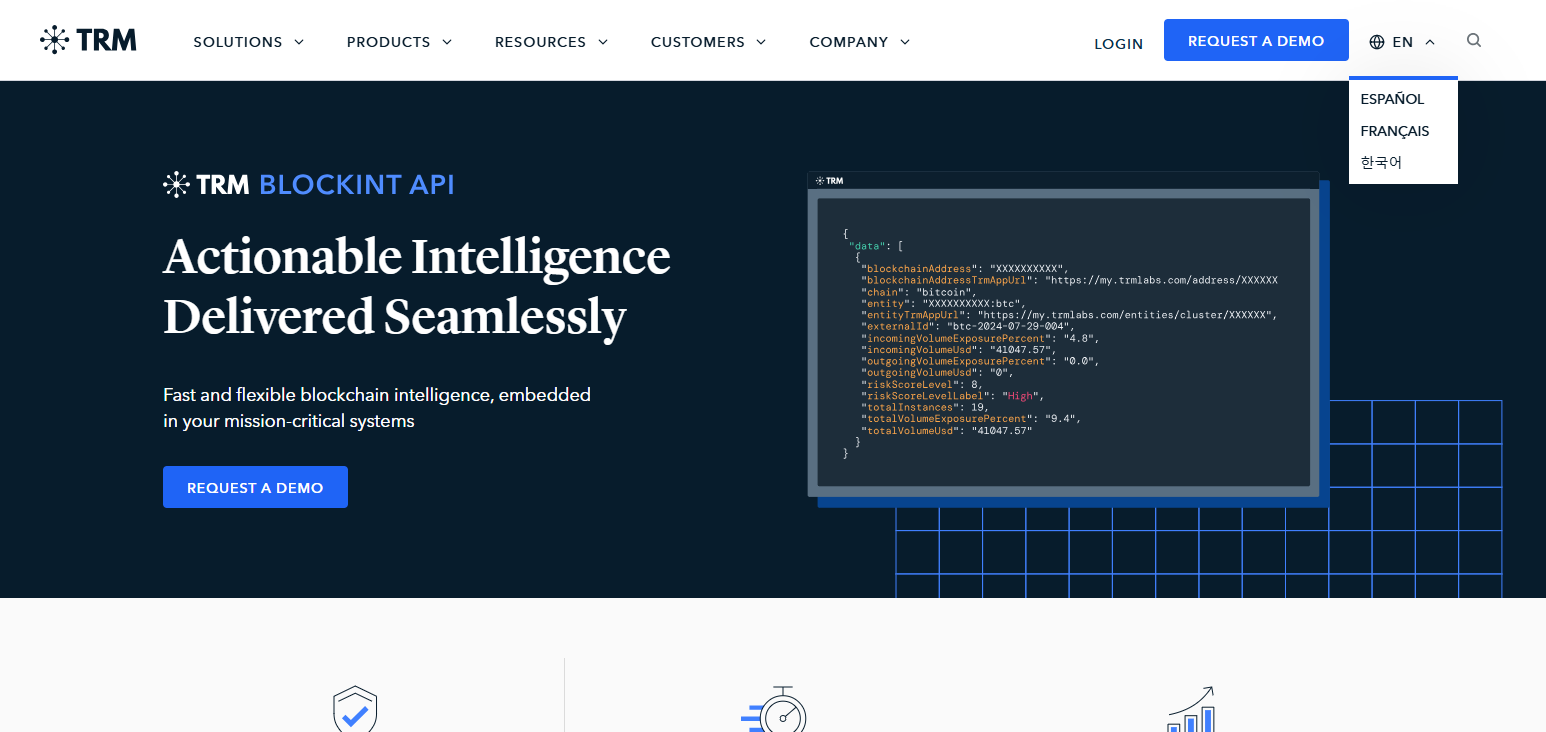The image size is (1546, 732).
Task: Click the "chain": "bitcoin" line
Action: tap(918, 292)
